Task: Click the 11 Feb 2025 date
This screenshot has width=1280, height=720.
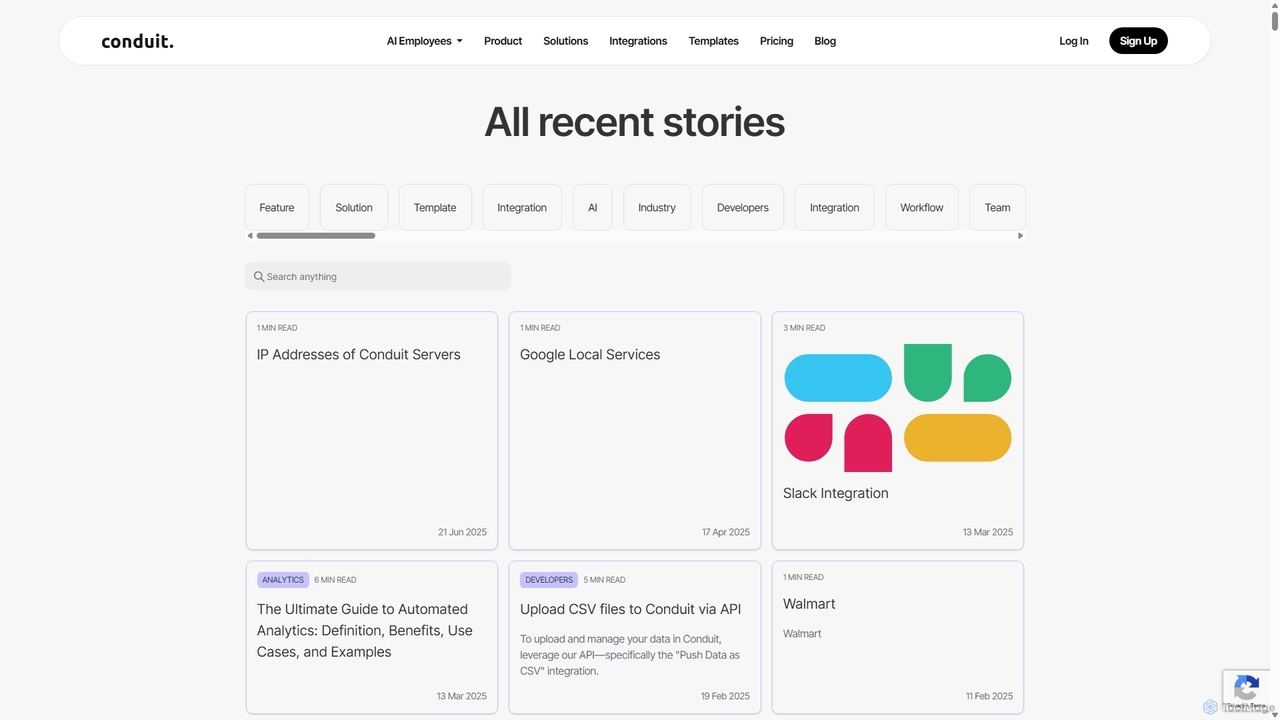Action: coord(989,696)
